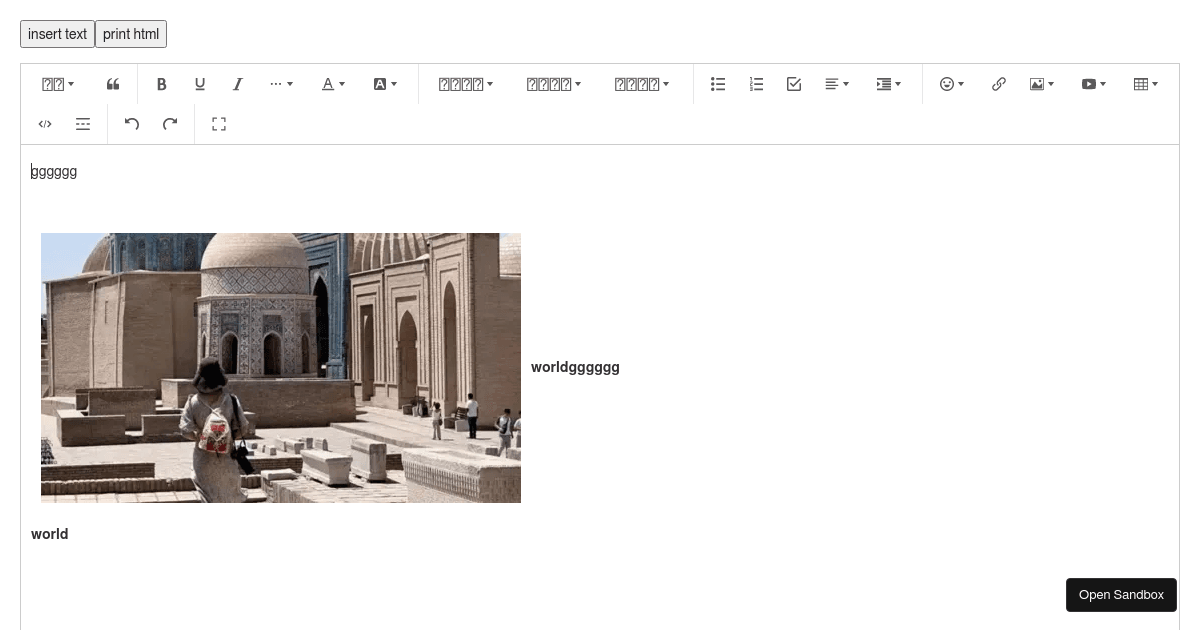The height and width of the screenshot is (630, 1200).
Task: Open the emoji picker dropdown
Action: coord(952,84)
